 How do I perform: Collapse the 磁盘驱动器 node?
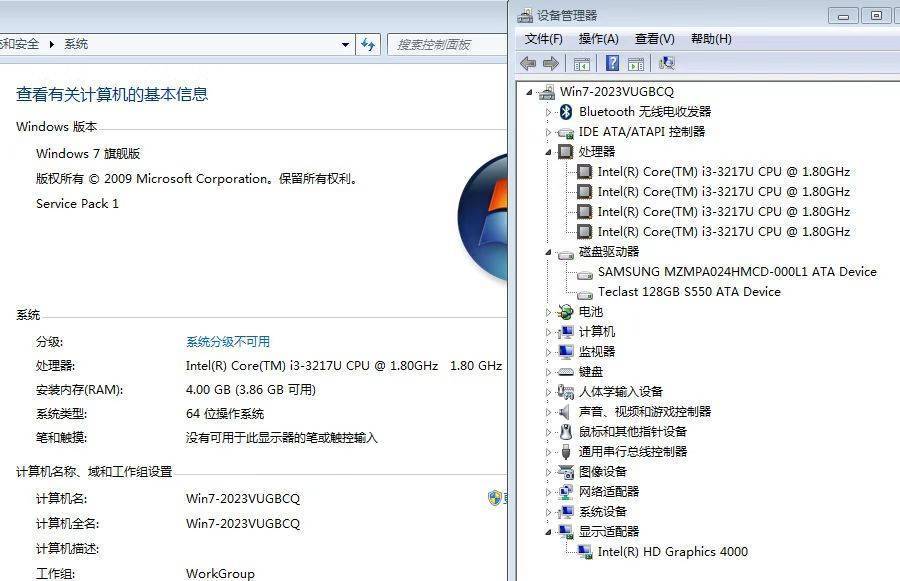[548, 252]
